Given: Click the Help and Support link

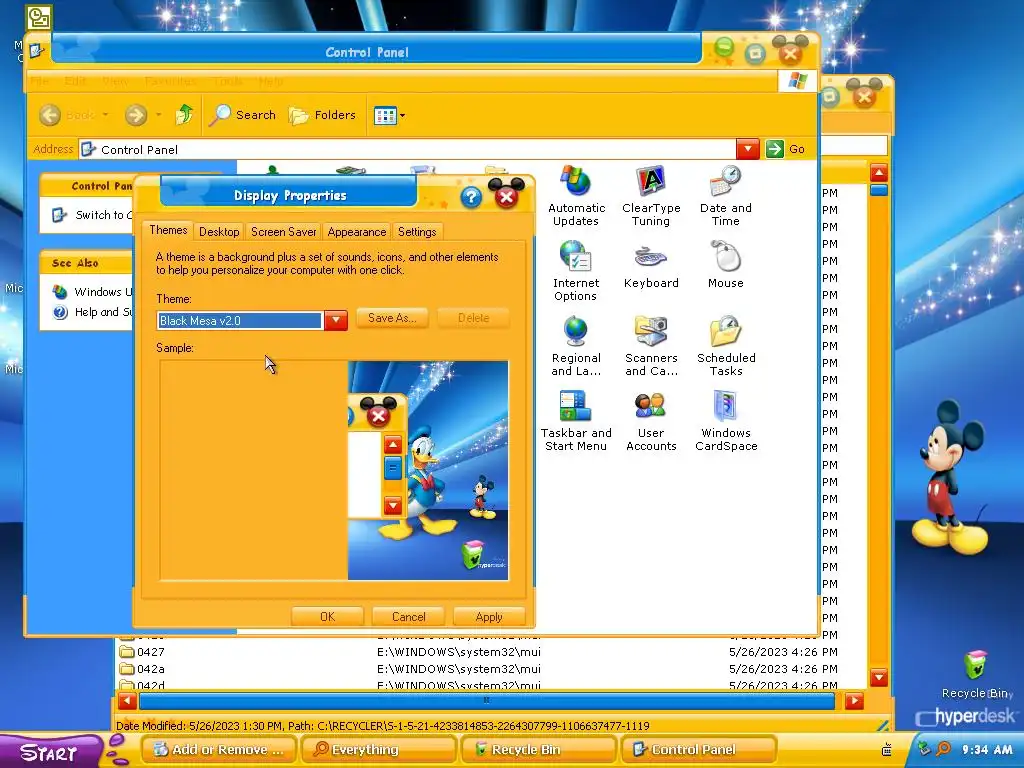Looking at the screenshot, I should pos(93,312).
